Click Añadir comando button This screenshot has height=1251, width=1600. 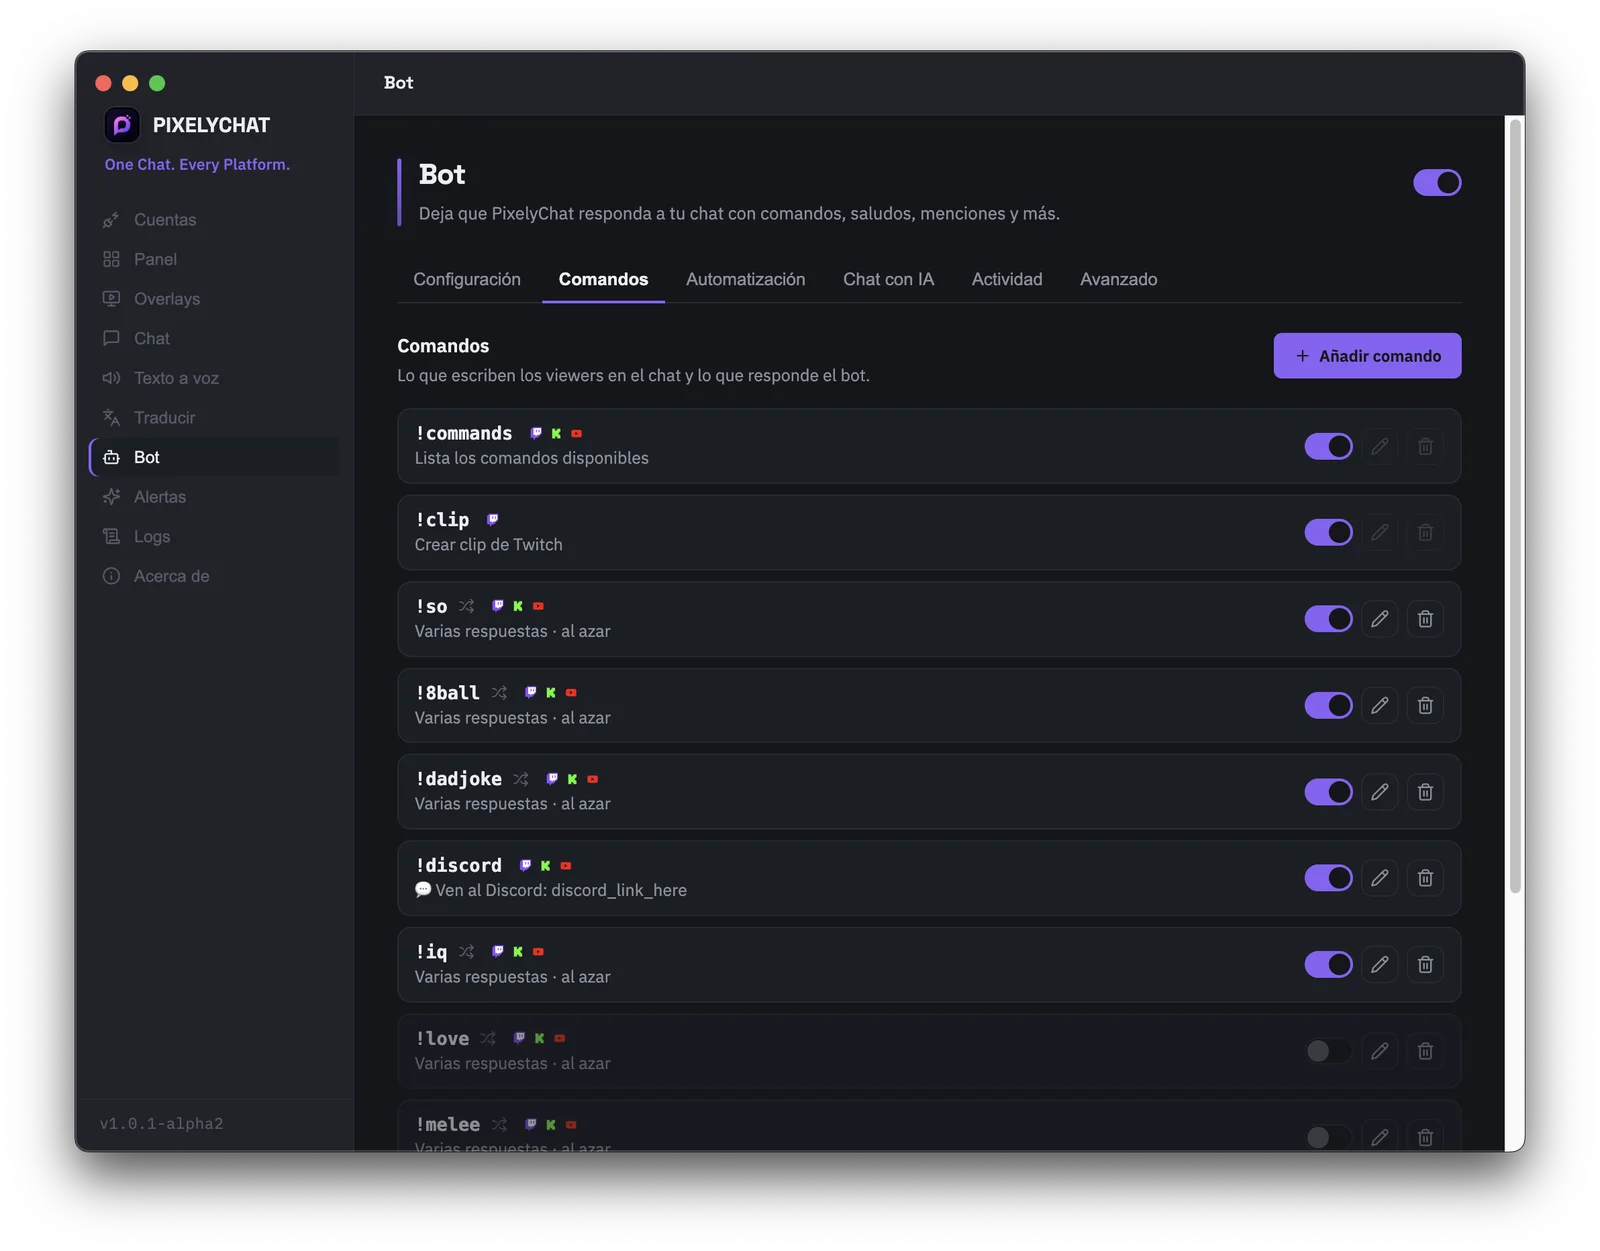(x=1367, y=356)
